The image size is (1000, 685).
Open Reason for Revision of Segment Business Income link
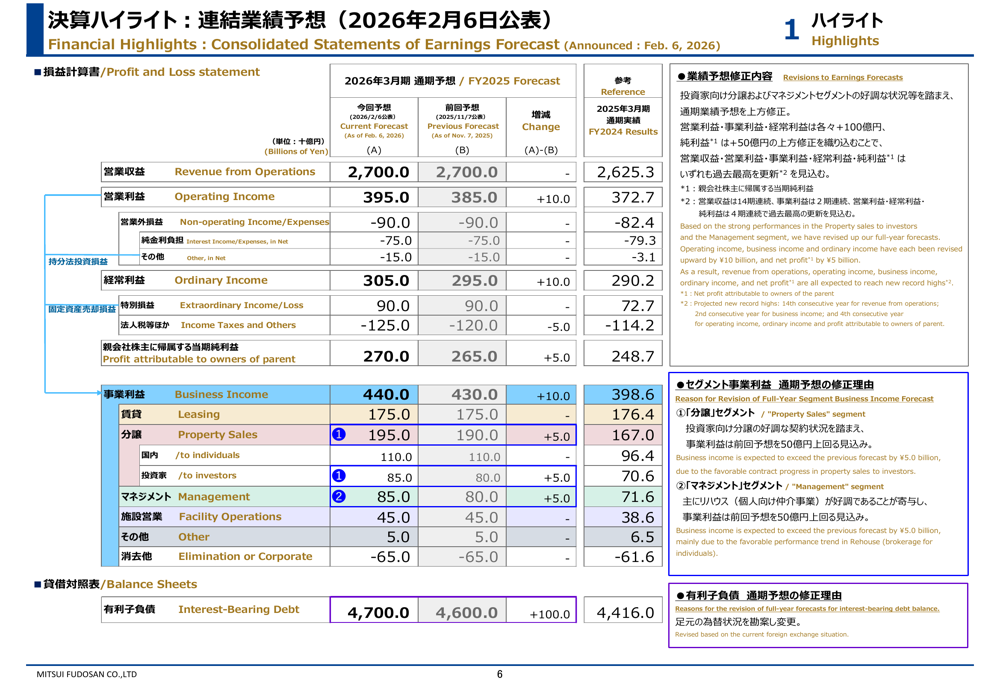pos(804,399)
